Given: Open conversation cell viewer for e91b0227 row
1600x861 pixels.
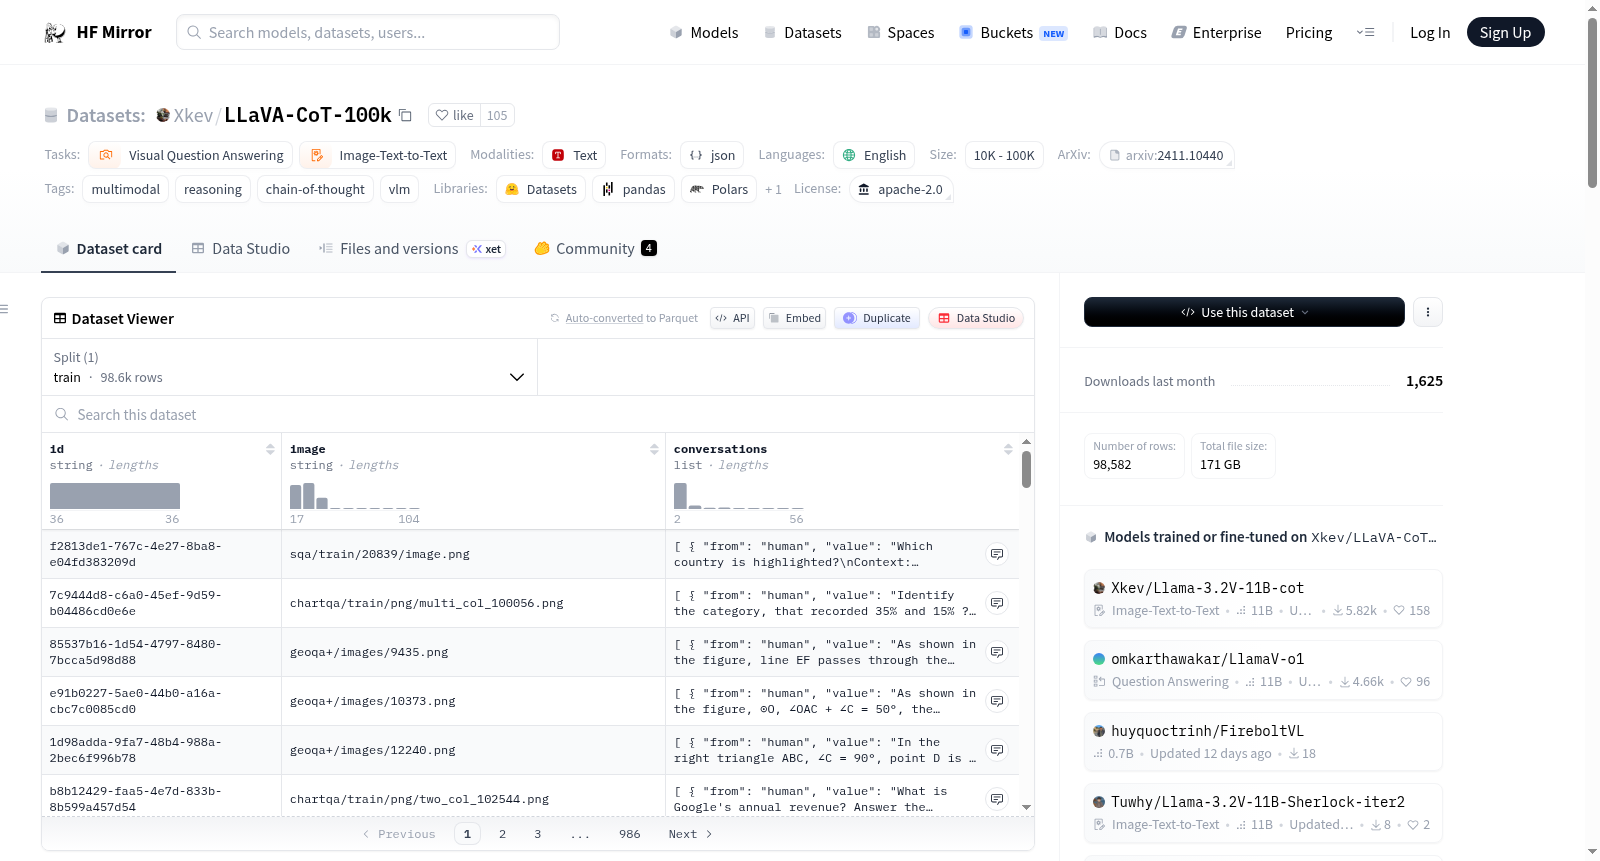Looking at the screenshot, I should [997, 701].
